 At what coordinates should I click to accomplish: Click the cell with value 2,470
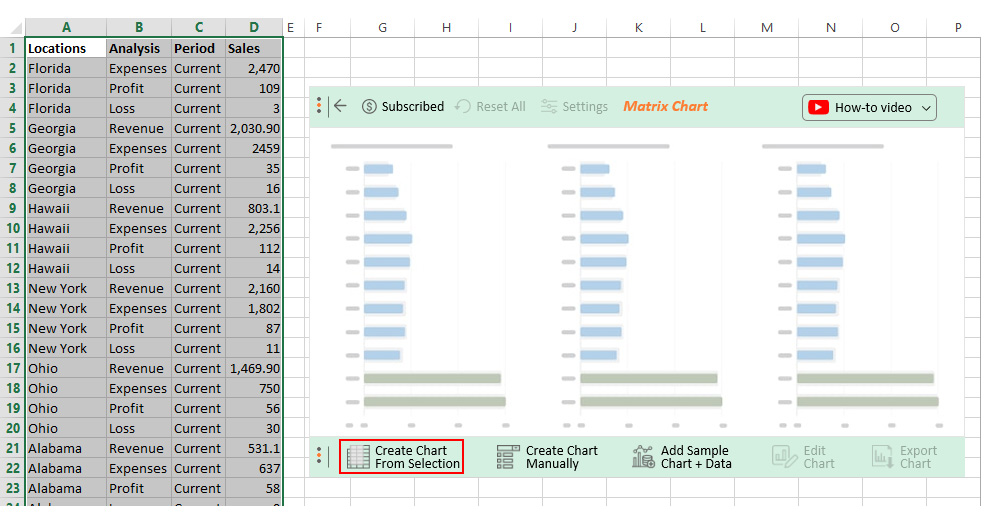254,69
